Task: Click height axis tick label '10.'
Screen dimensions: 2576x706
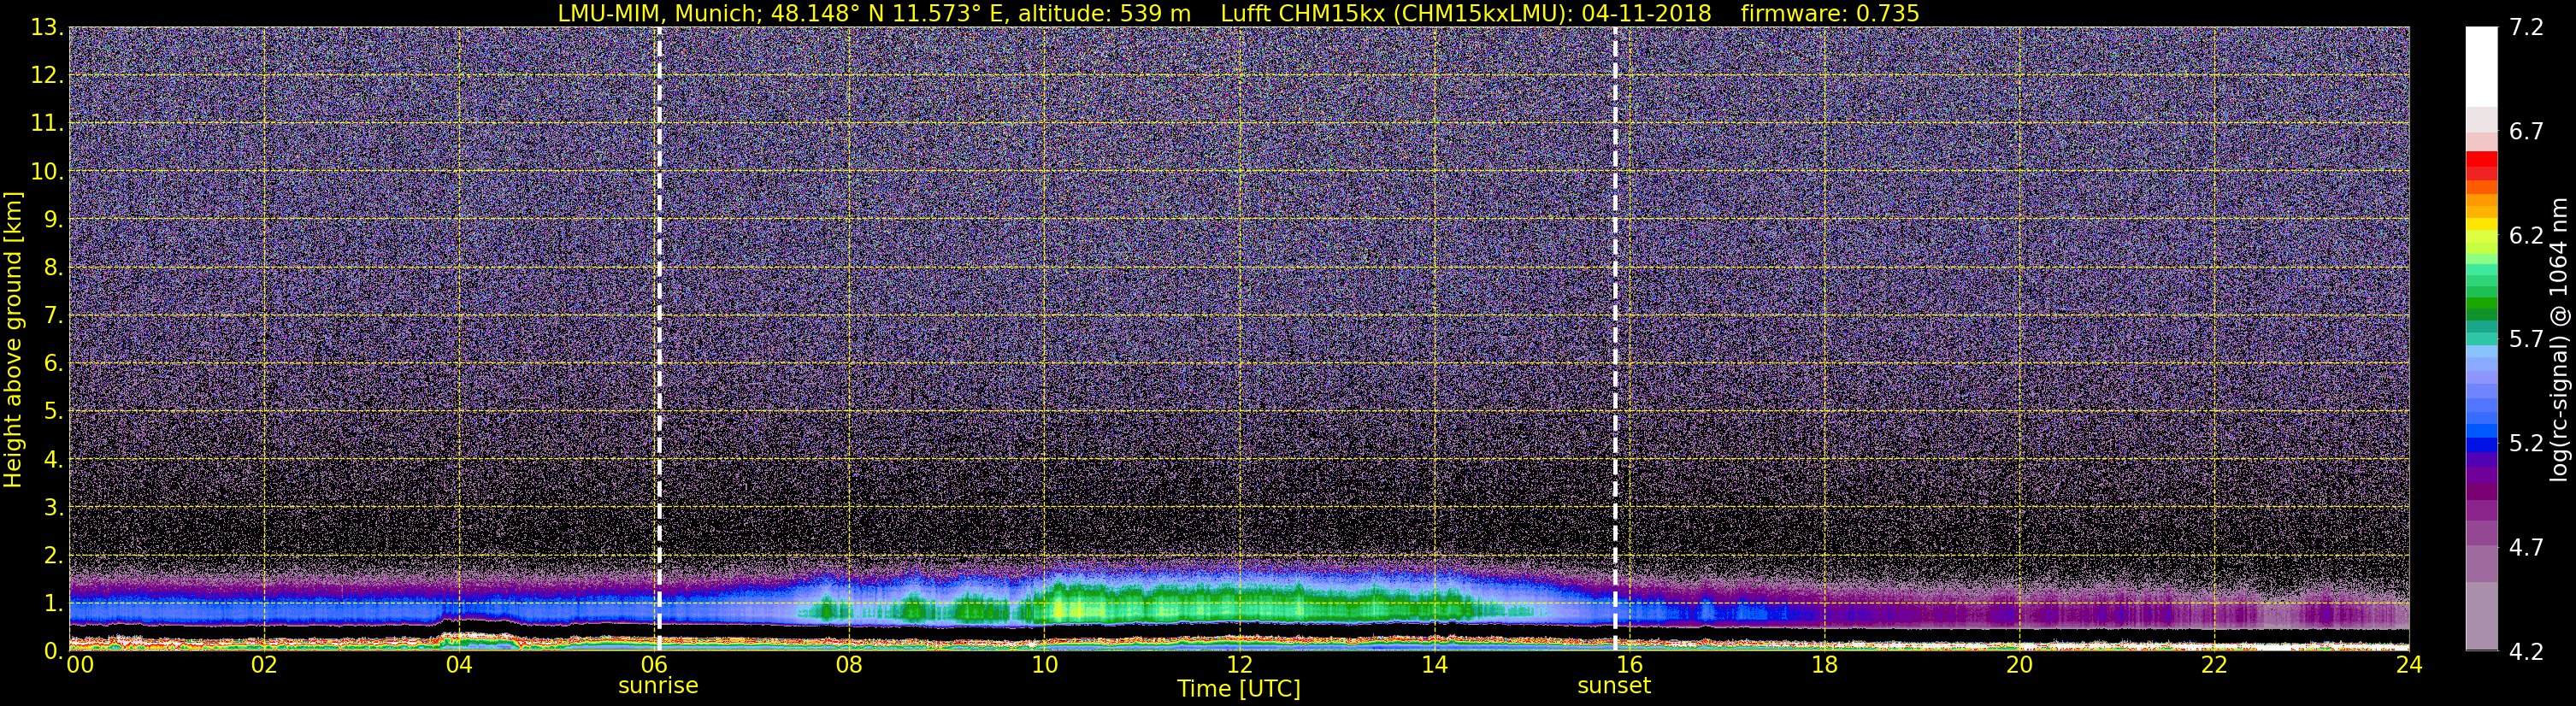Action: 47,172
